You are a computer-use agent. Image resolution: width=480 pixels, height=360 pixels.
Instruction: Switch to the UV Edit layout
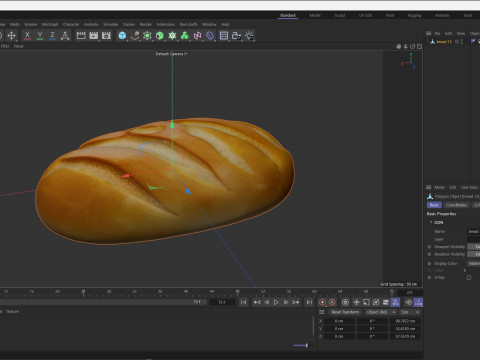coord(365,15)
